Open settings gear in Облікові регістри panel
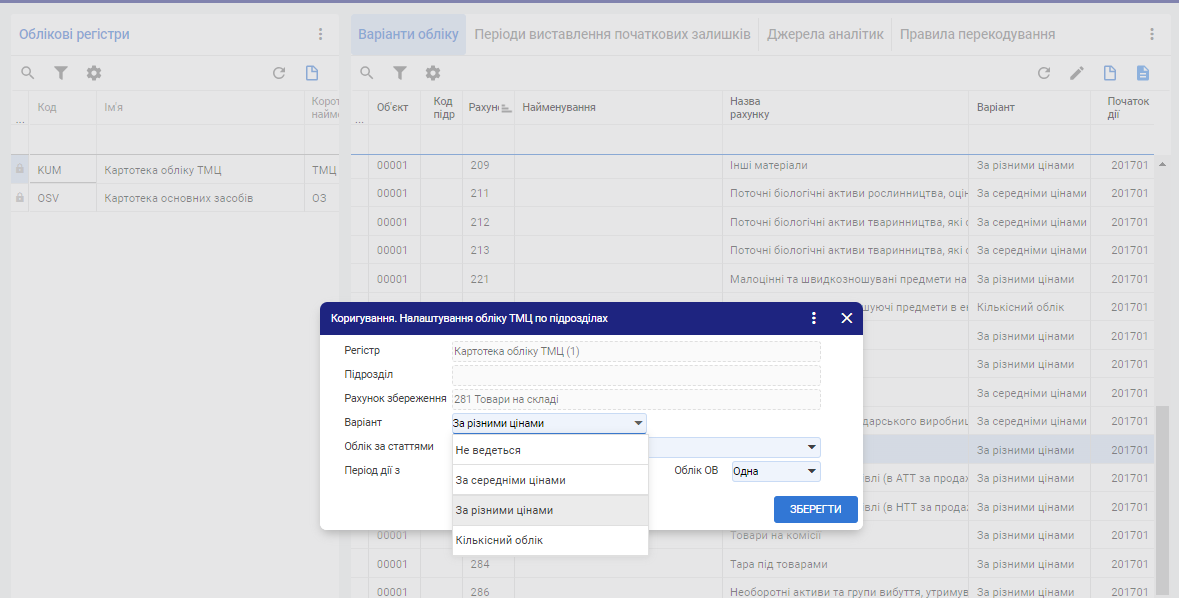This screenshot has height=598, width=1179. pos(94,73)
